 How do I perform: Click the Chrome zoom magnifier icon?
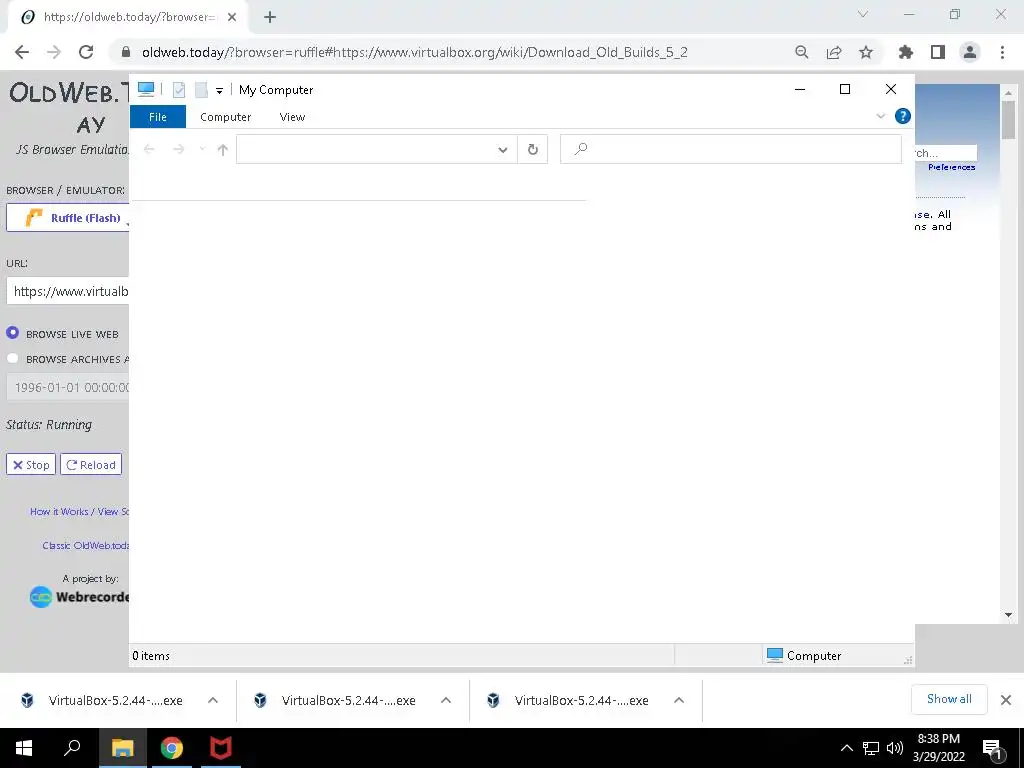click(802, 52)
